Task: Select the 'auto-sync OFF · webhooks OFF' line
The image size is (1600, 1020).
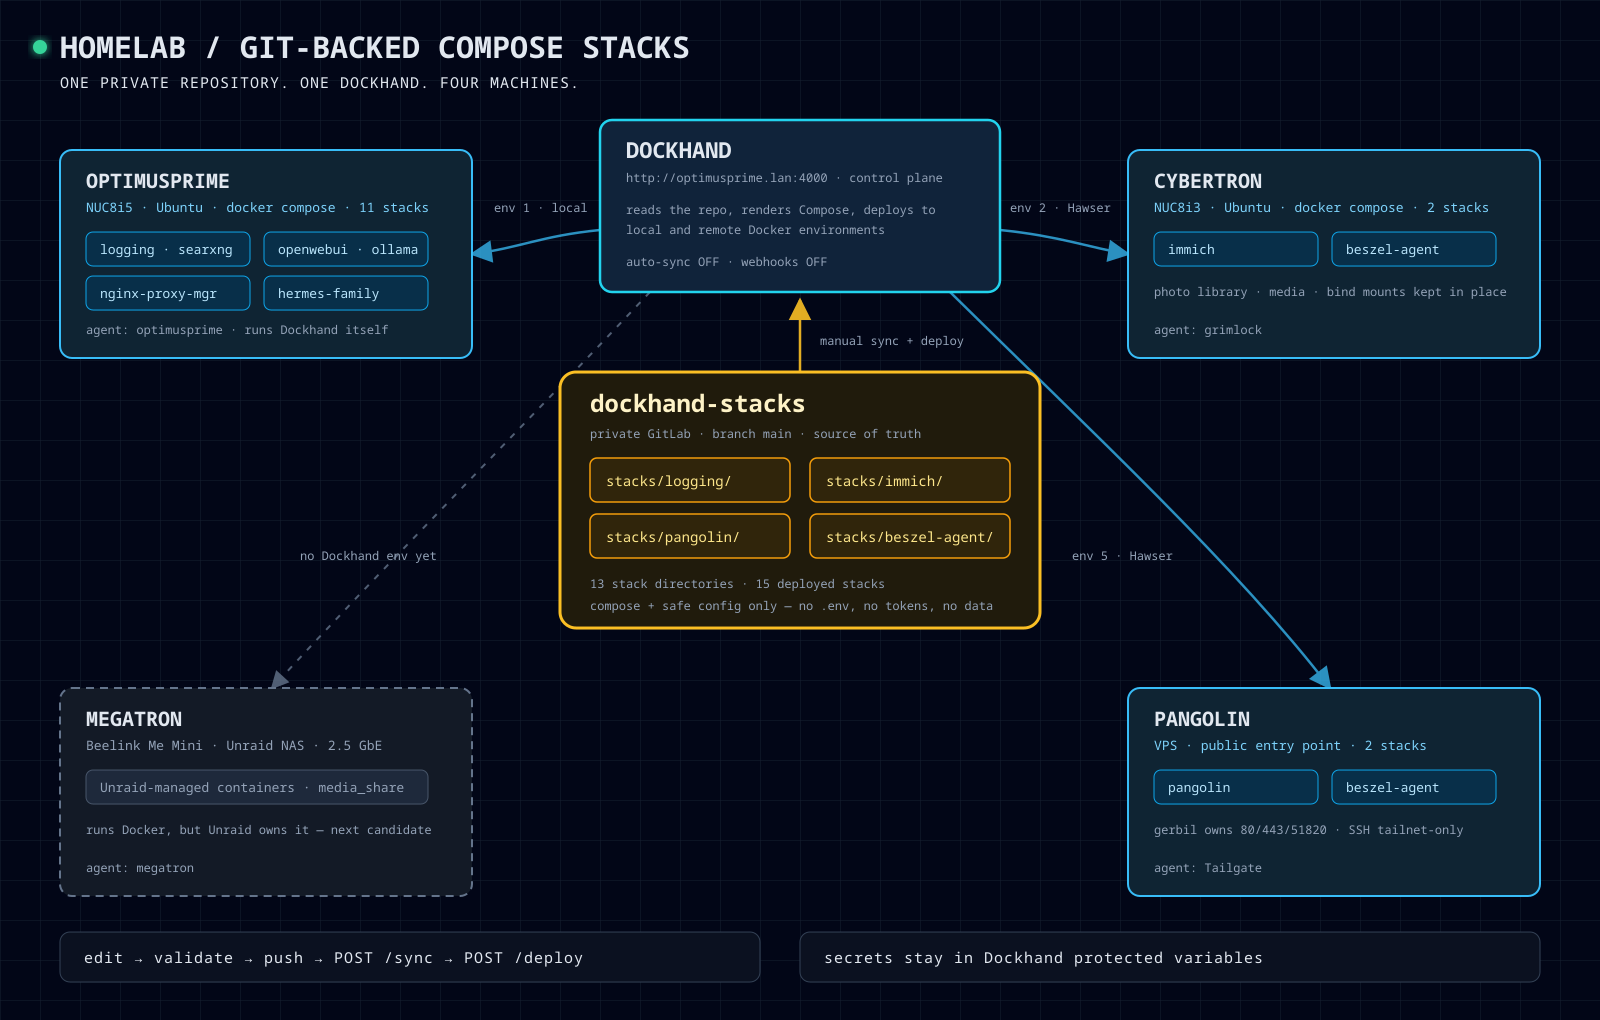Action: 726,262
